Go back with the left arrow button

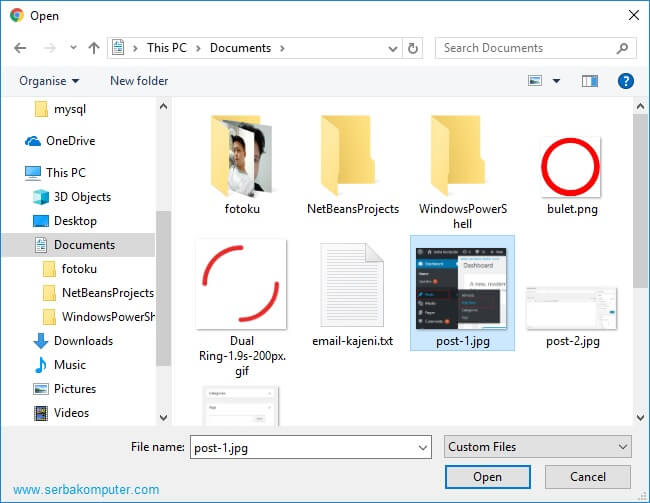pyautogui.click(x=20, y=48)
